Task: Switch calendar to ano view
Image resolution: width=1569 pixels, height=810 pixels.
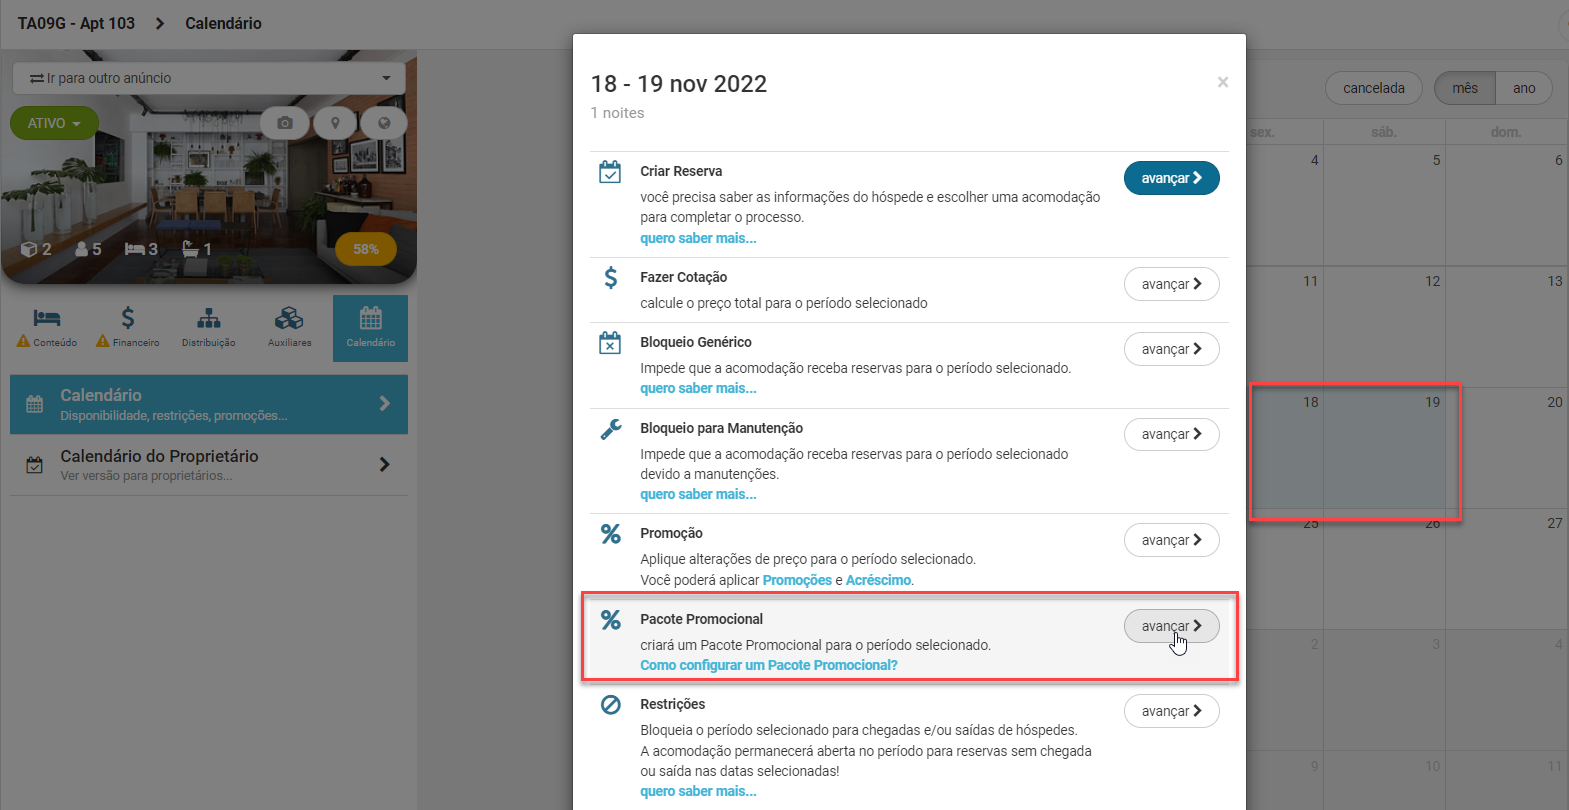Action: click(1524, 88)
